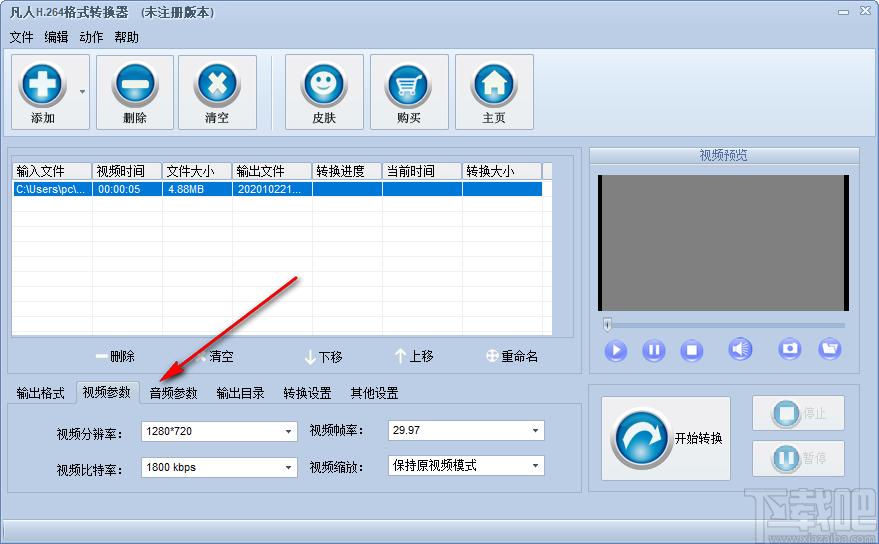
Task: Switch to the 其他设置 tab
Action: pos(374,393)
